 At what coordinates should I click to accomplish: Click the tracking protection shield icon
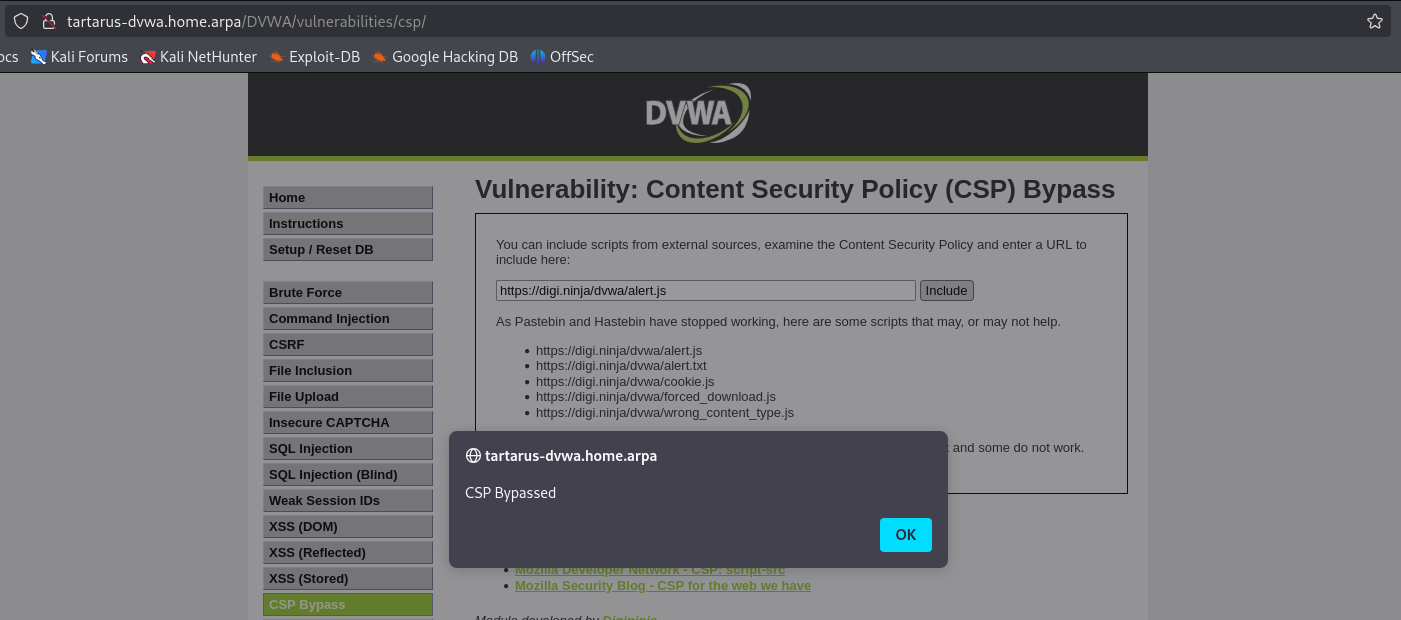click(20, 20)
